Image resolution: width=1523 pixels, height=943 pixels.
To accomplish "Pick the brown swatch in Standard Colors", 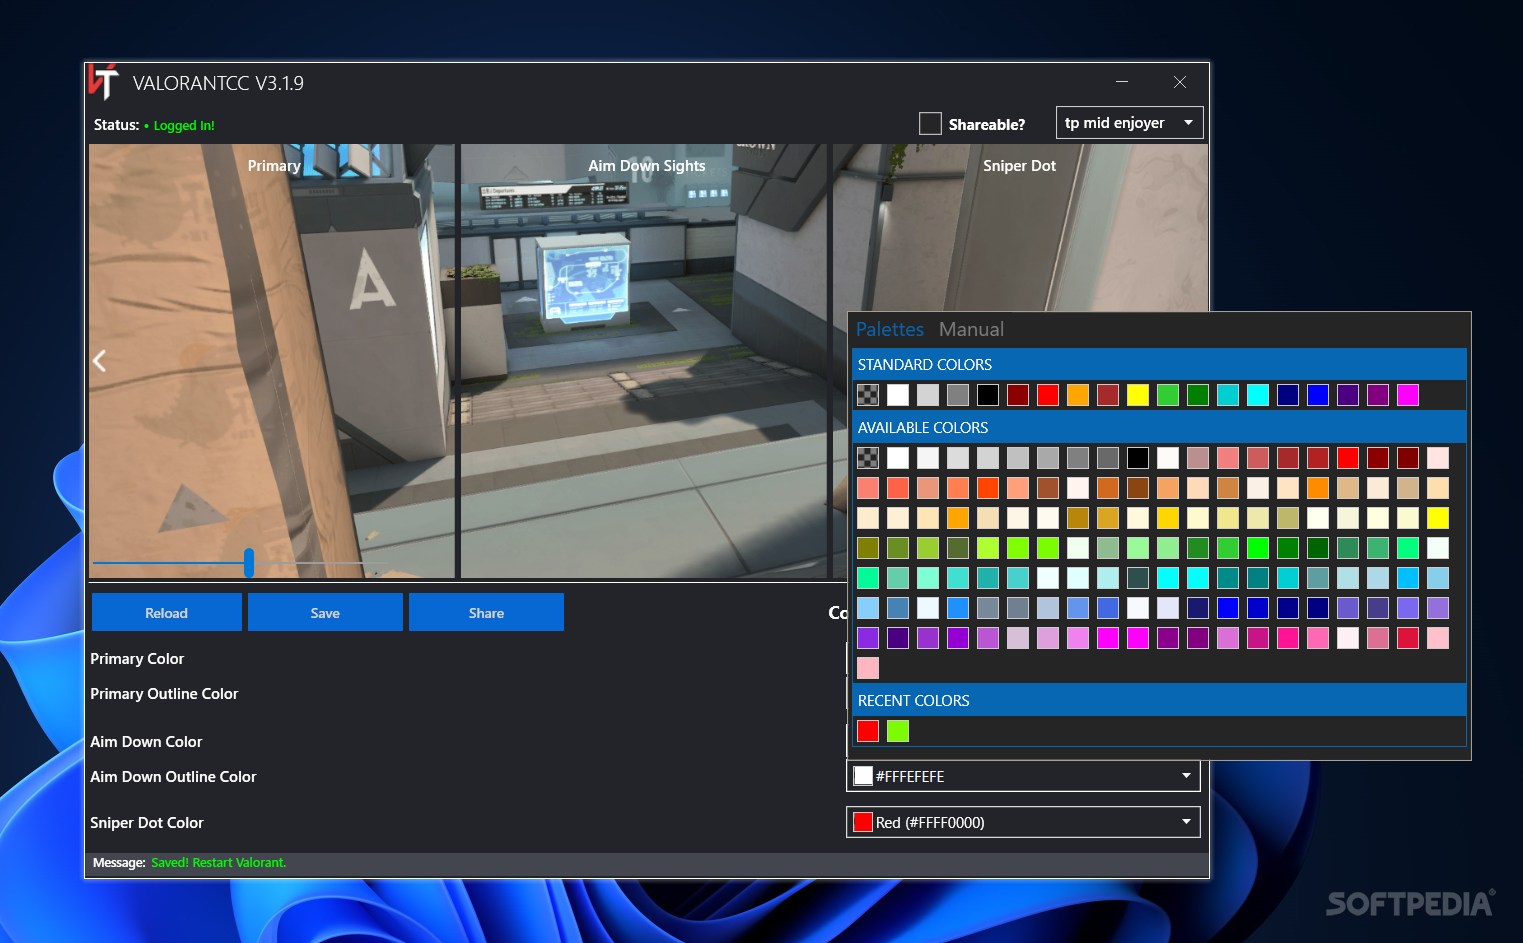I will click(1108, 395).
